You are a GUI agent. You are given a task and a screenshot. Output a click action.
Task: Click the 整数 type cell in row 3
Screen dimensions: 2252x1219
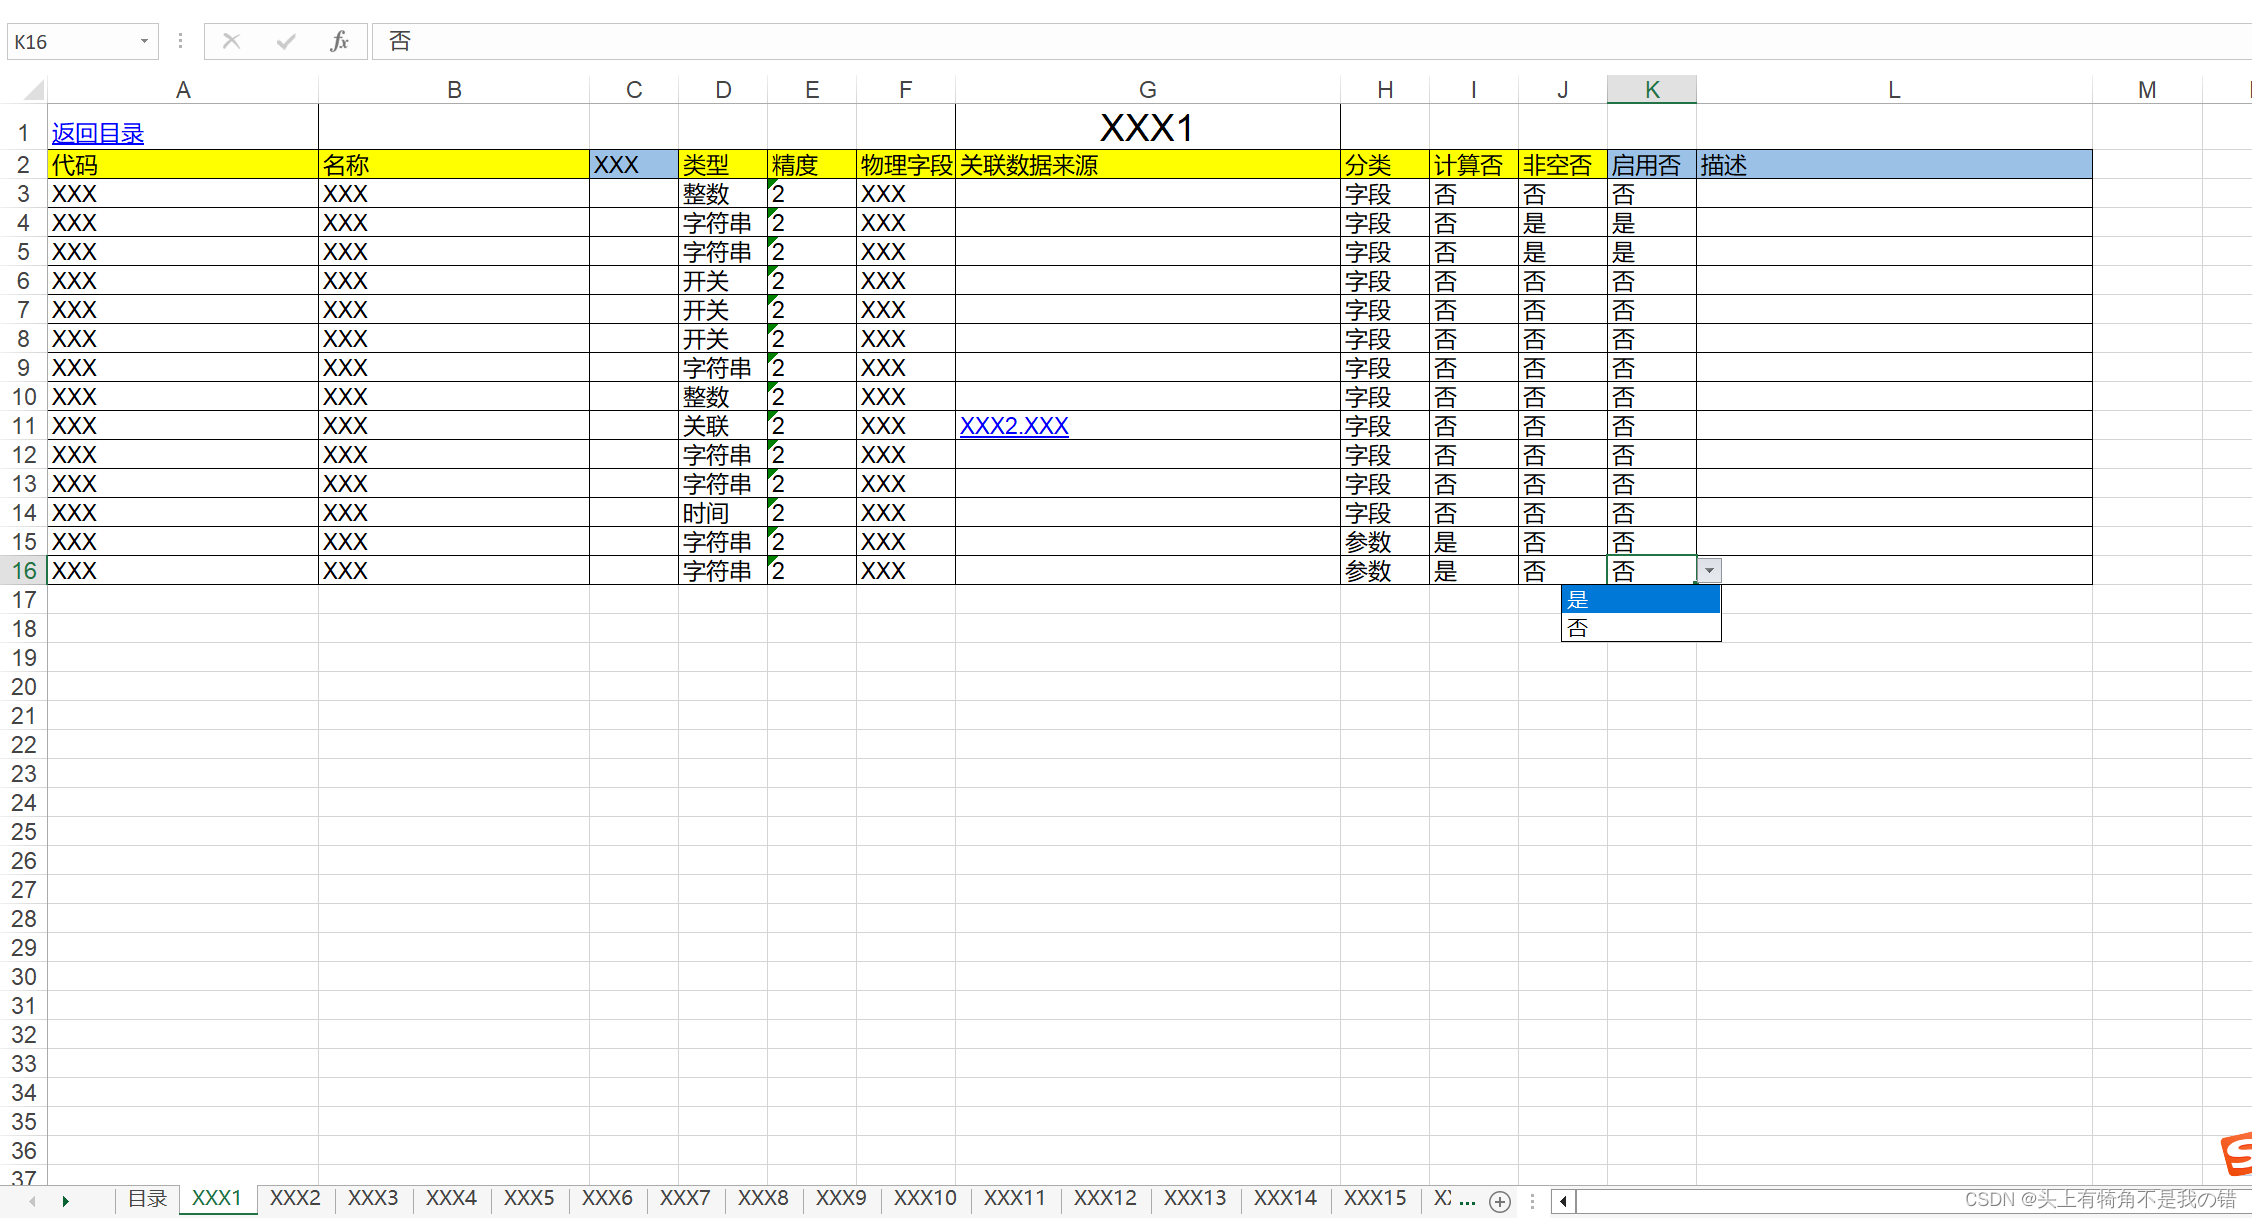[723, 193]
